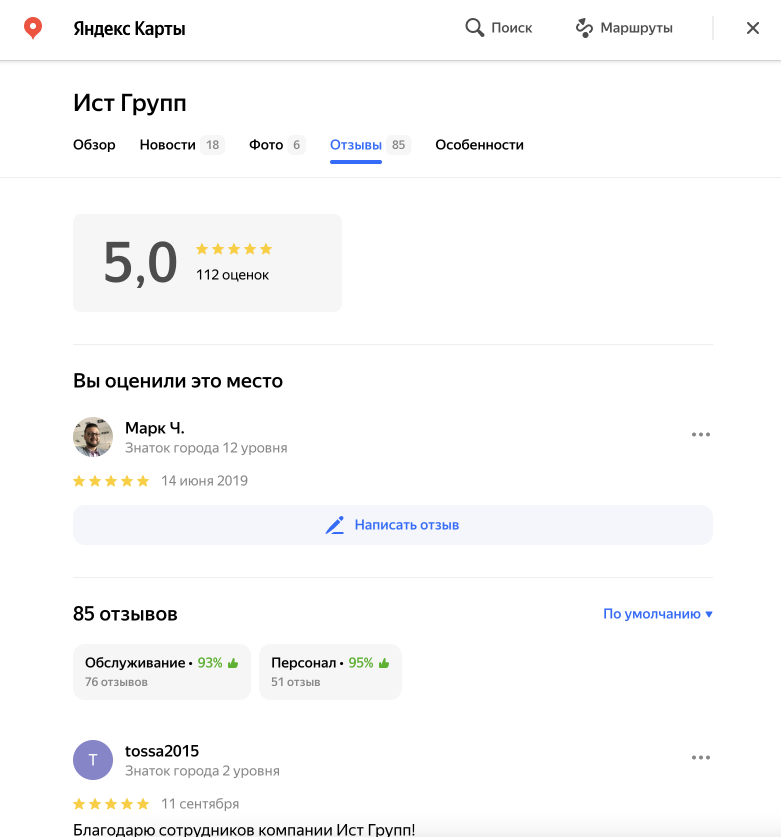Open the three-dot menu for Марк Ч. review
This screenshot has height=837, width=781.
click(x=700, y=435)
